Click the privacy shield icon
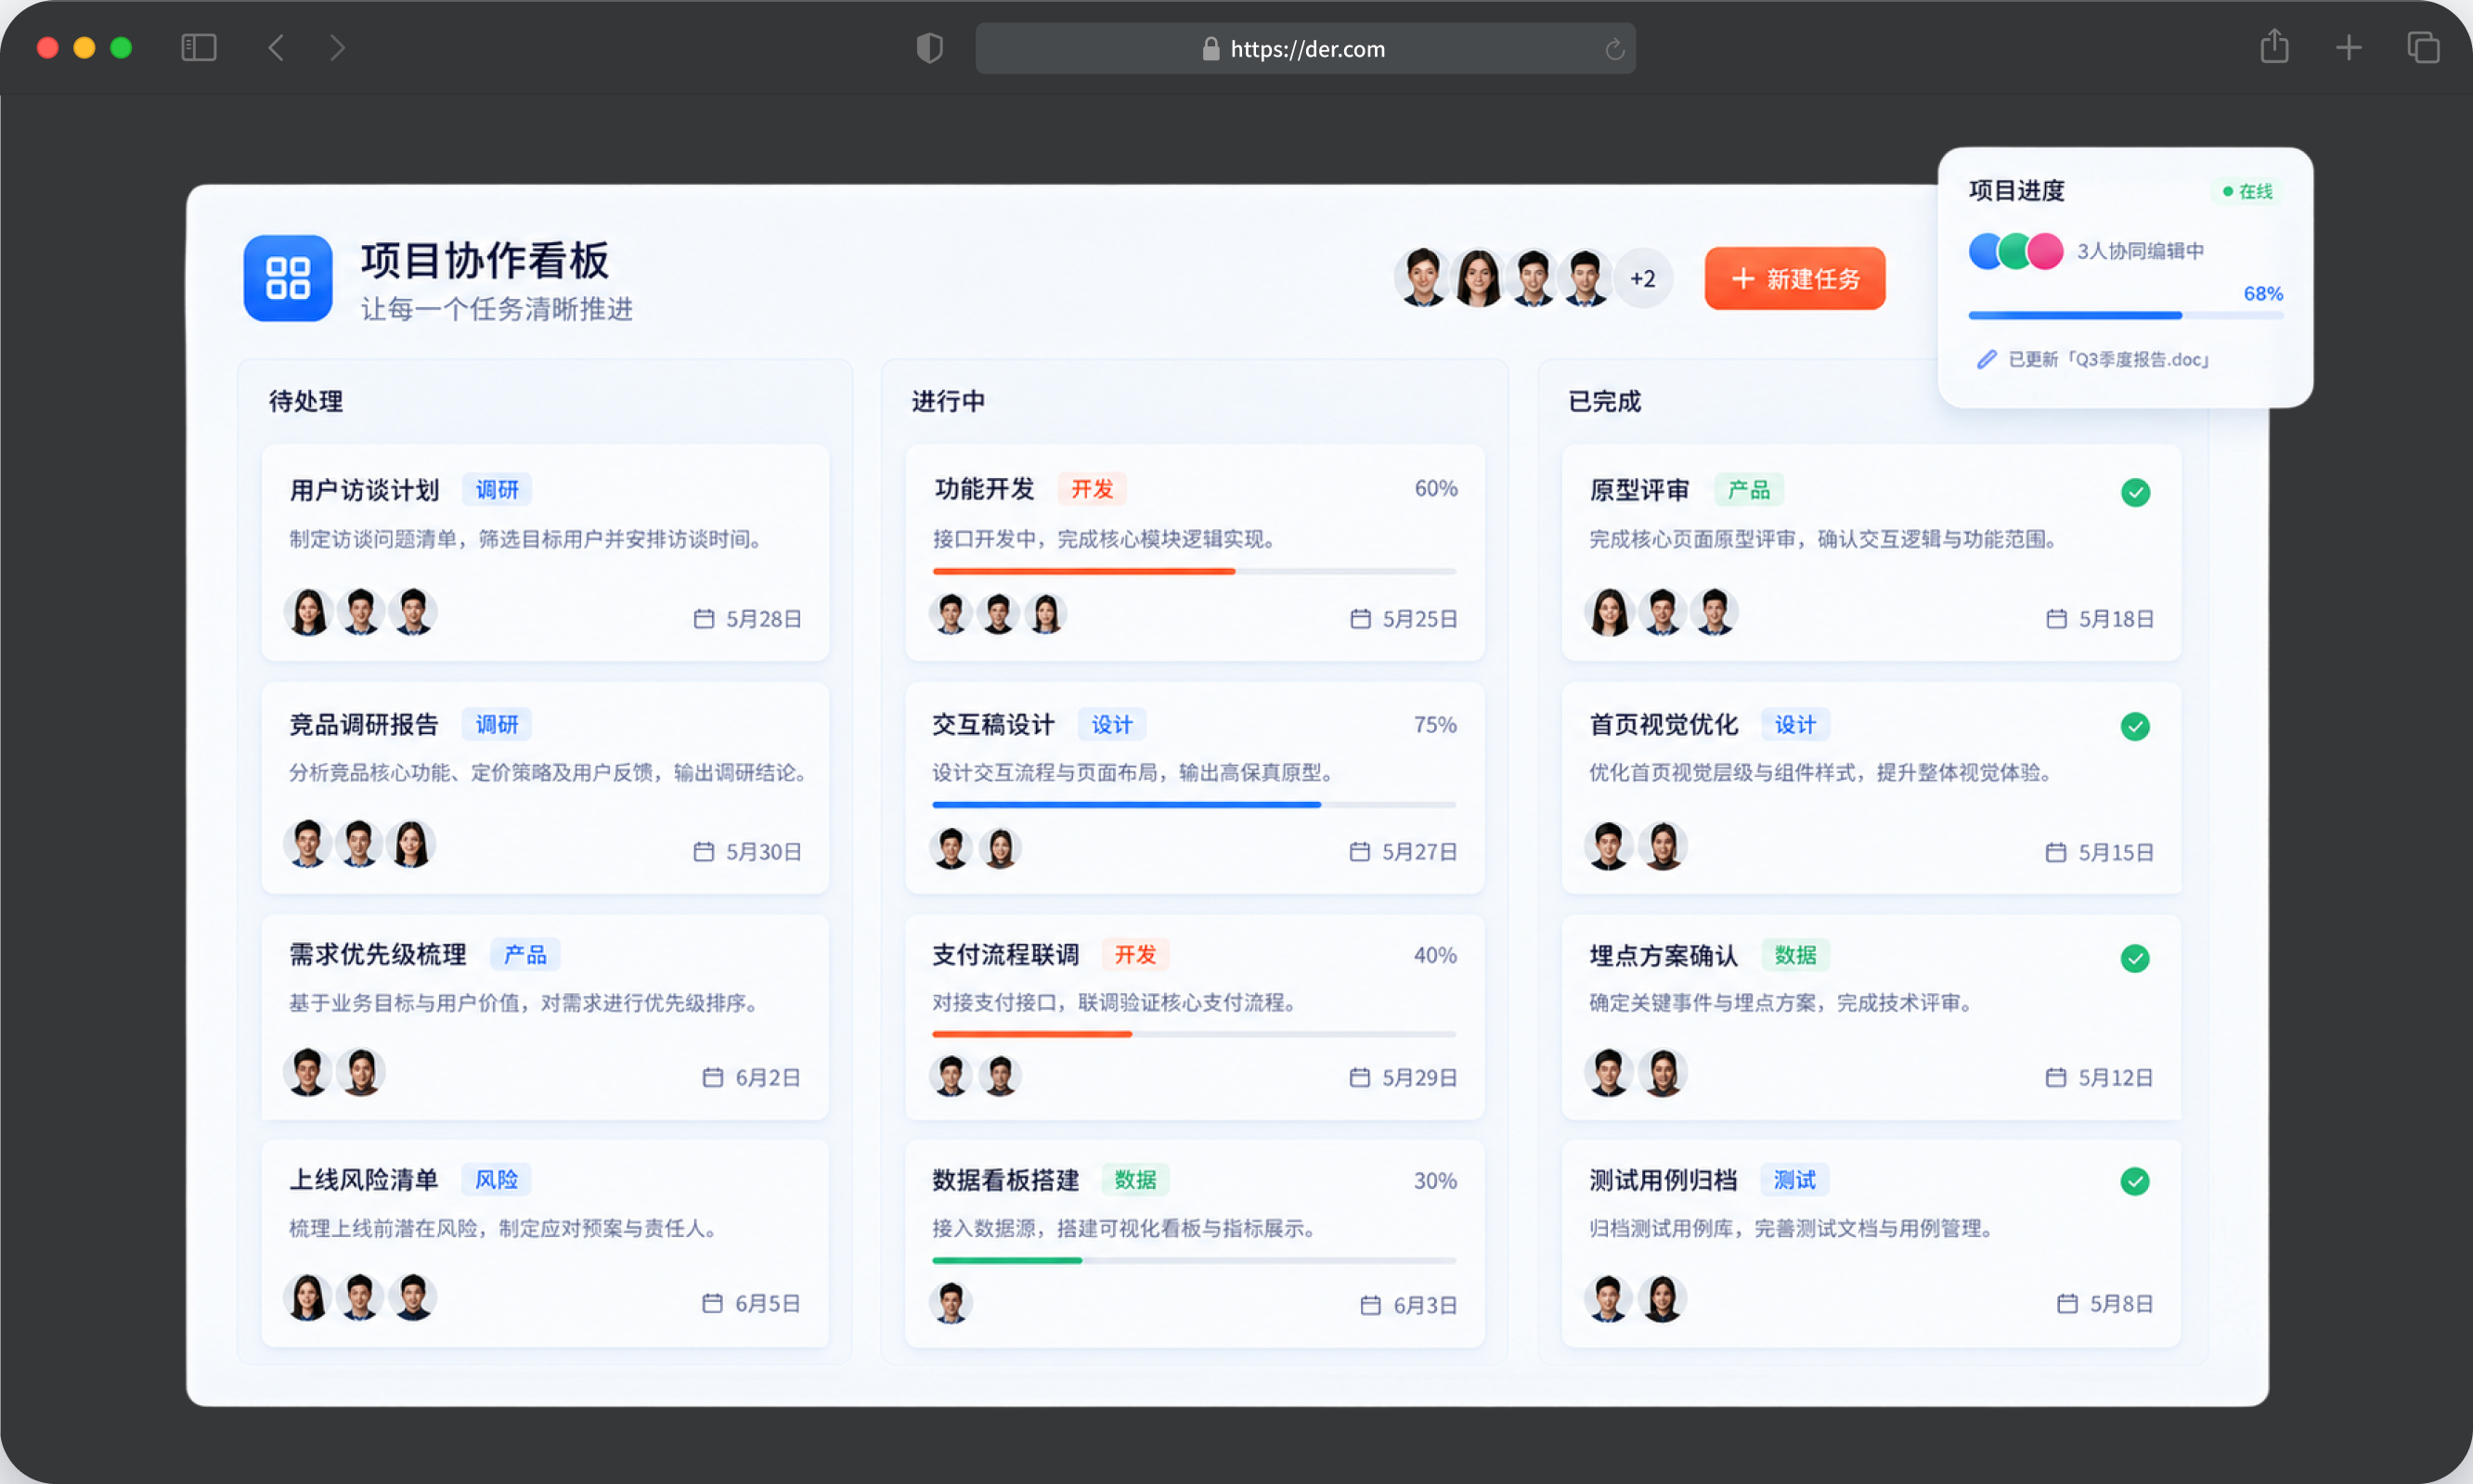The width and height of the screenshot is (2473, 1484). tap(930, 48)
